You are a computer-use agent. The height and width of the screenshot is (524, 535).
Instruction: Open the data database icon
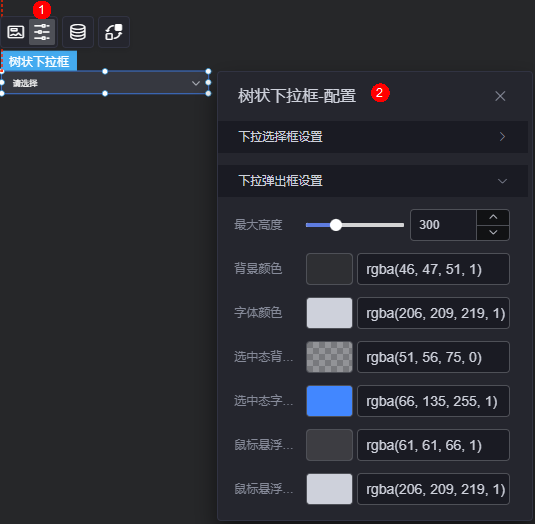[78, 32]
